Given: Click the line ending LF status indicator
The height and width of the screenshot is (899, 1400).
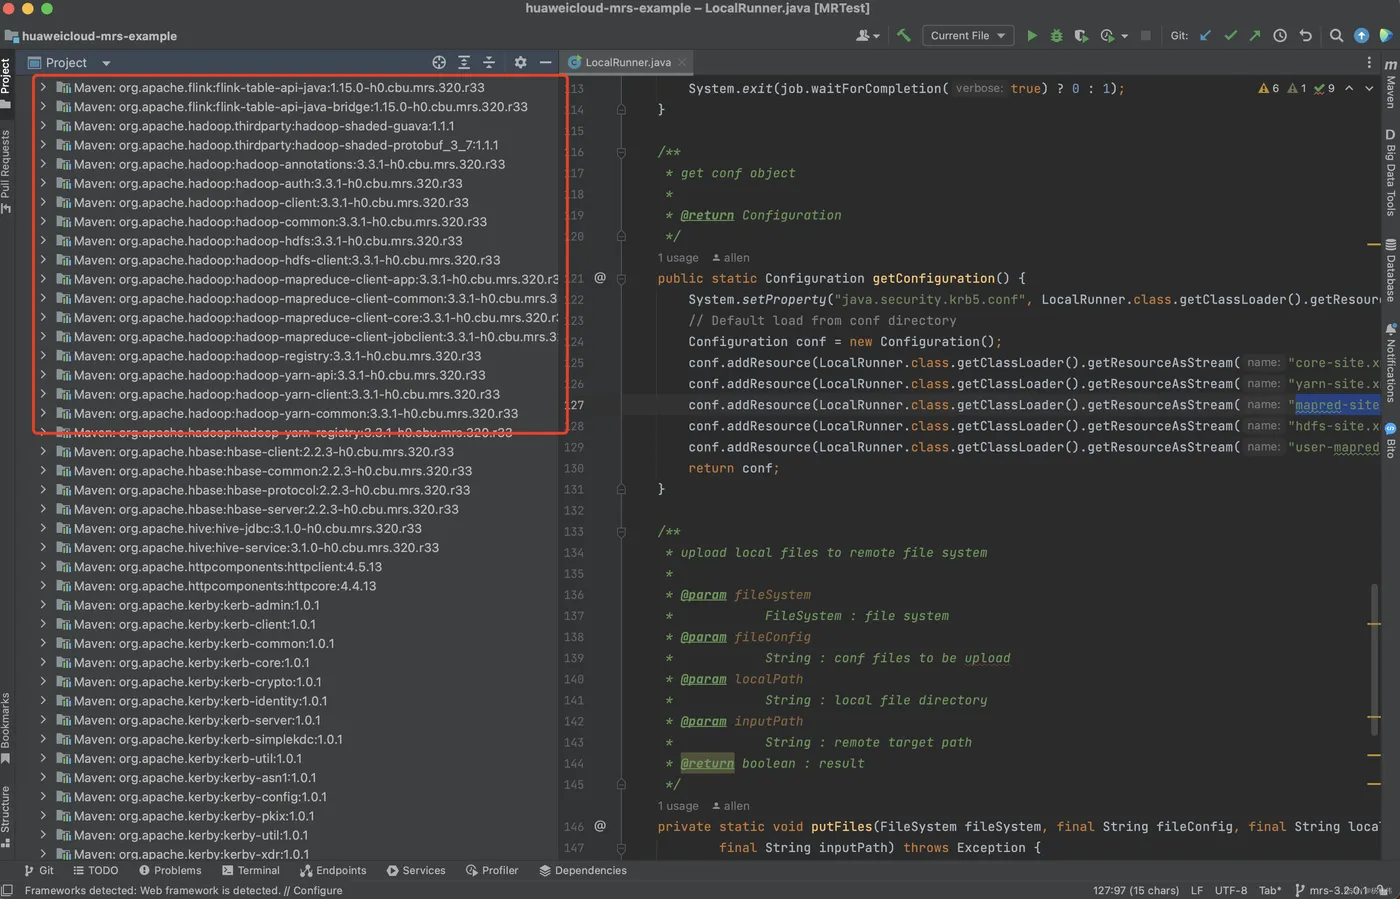Looking at the screenshot, I should [1197, 890].
